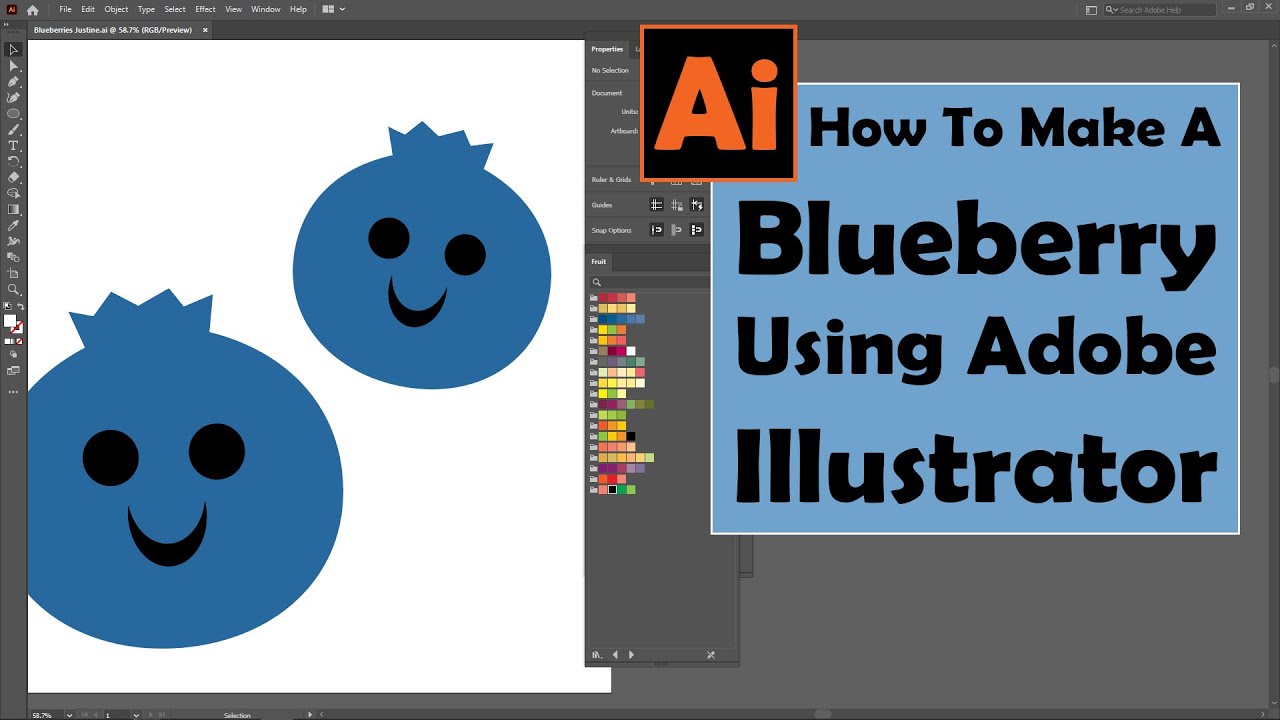
Task: Select the Eyedropper tool
Action: point(14,225)
